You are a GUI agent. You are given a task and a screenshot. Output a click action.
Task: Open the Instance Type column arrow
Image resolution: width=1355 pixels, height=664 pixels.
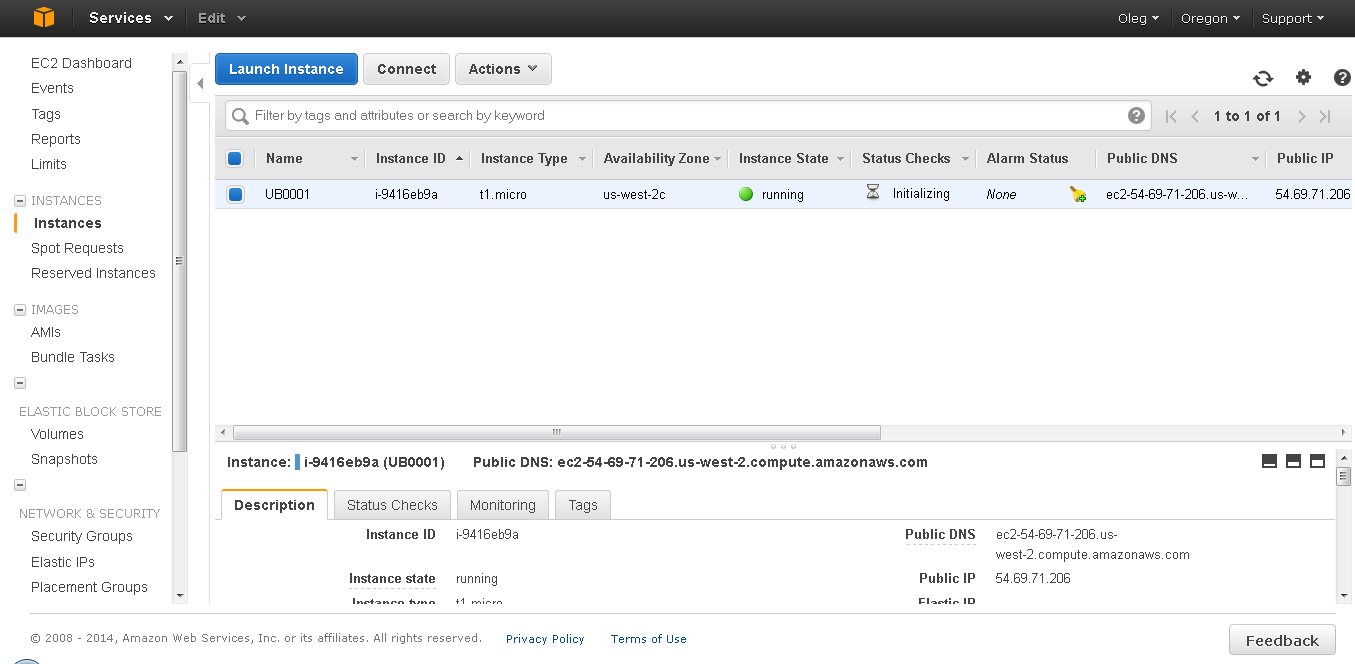tap(580, 159)
